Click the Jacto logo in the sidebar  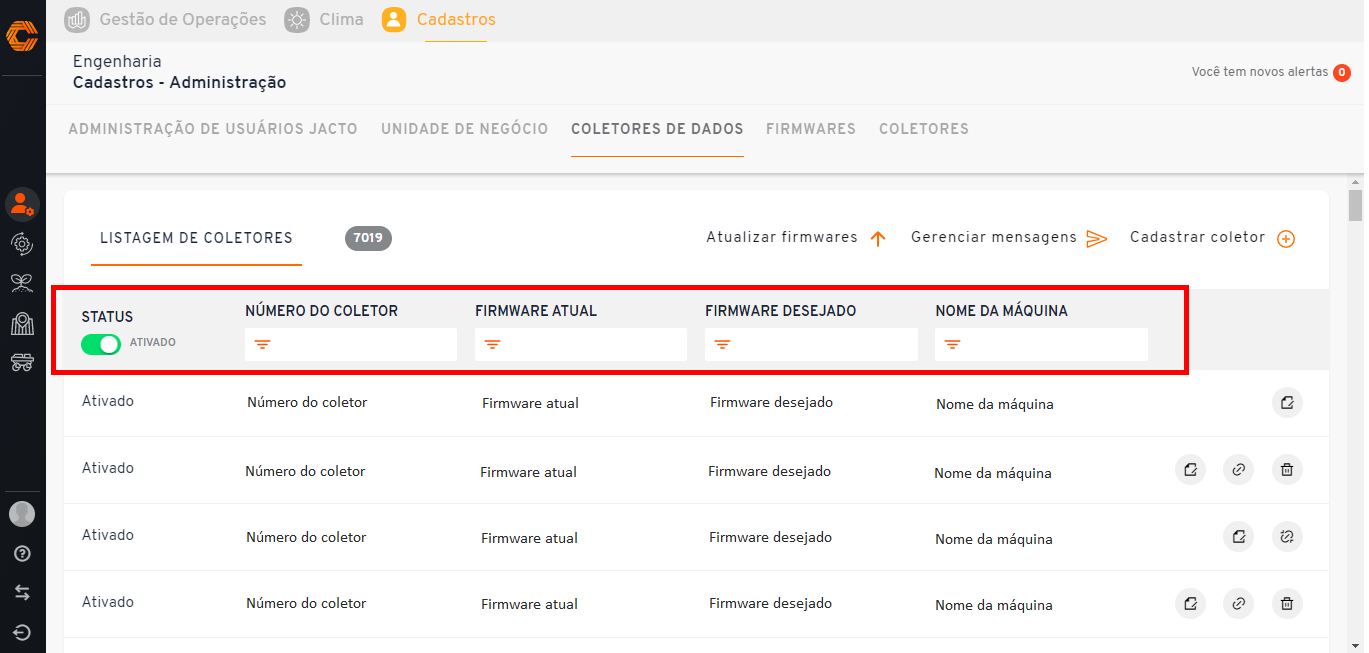coord(22,37)
